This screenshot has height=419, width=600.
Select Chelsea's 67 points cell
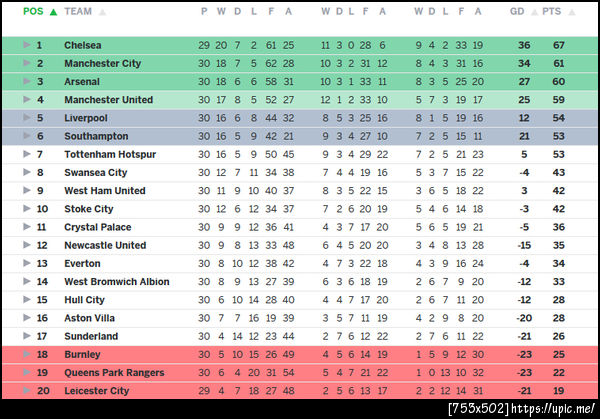click(x=560, y=45)
